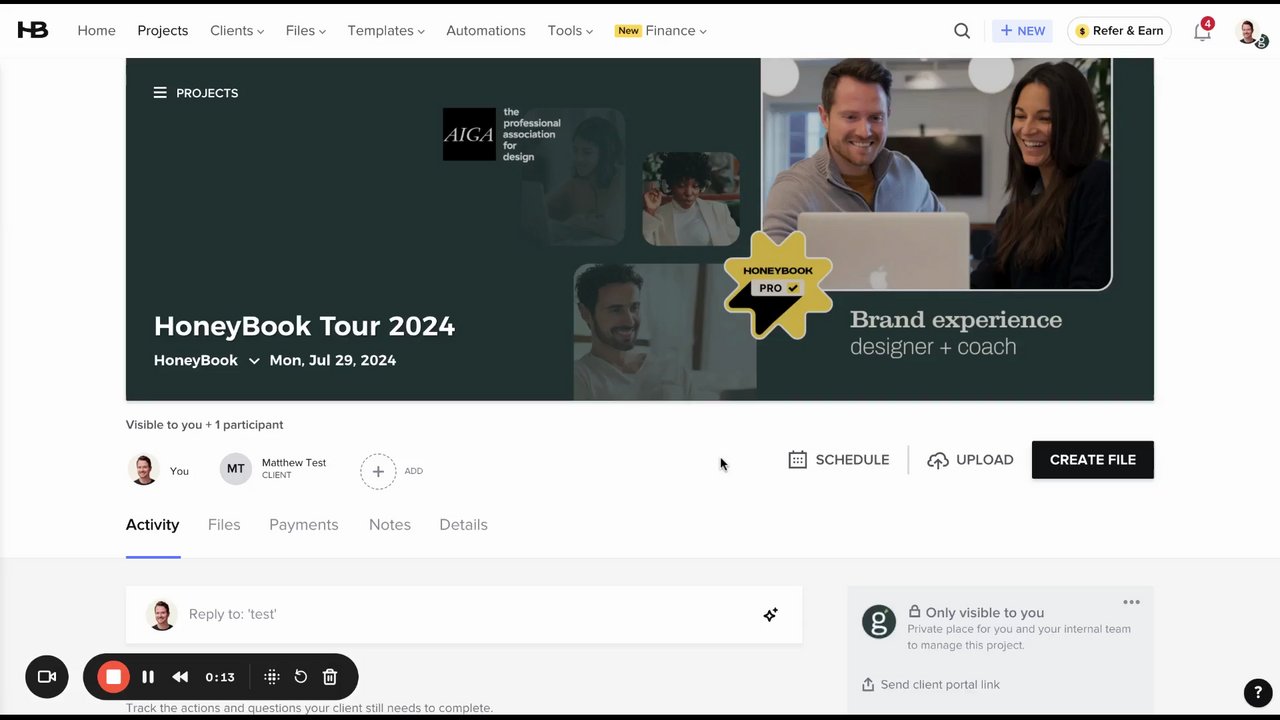Open the three-dot menu in private panel
The height and width of the screenshot is (720, 1280).
click(x=1131, y=602)
